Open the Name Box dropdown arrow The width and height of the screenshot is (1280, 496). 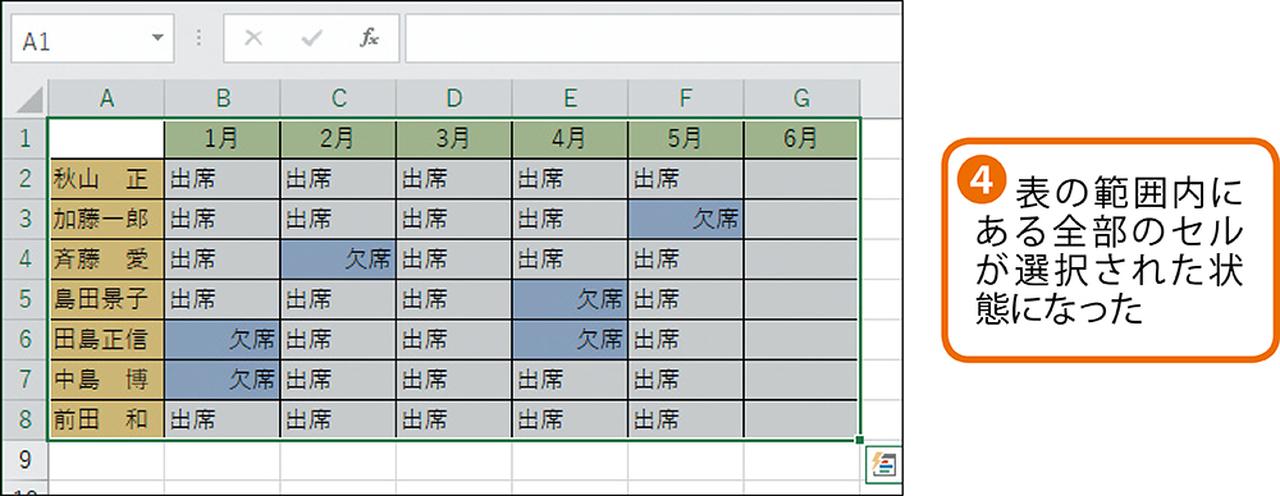coord(157,39)
